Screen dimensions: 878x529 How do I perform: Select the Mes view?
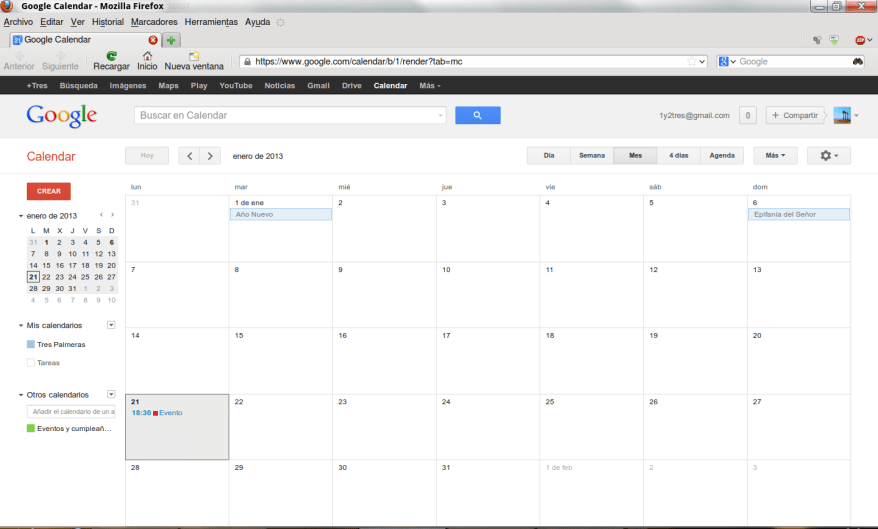635,156
